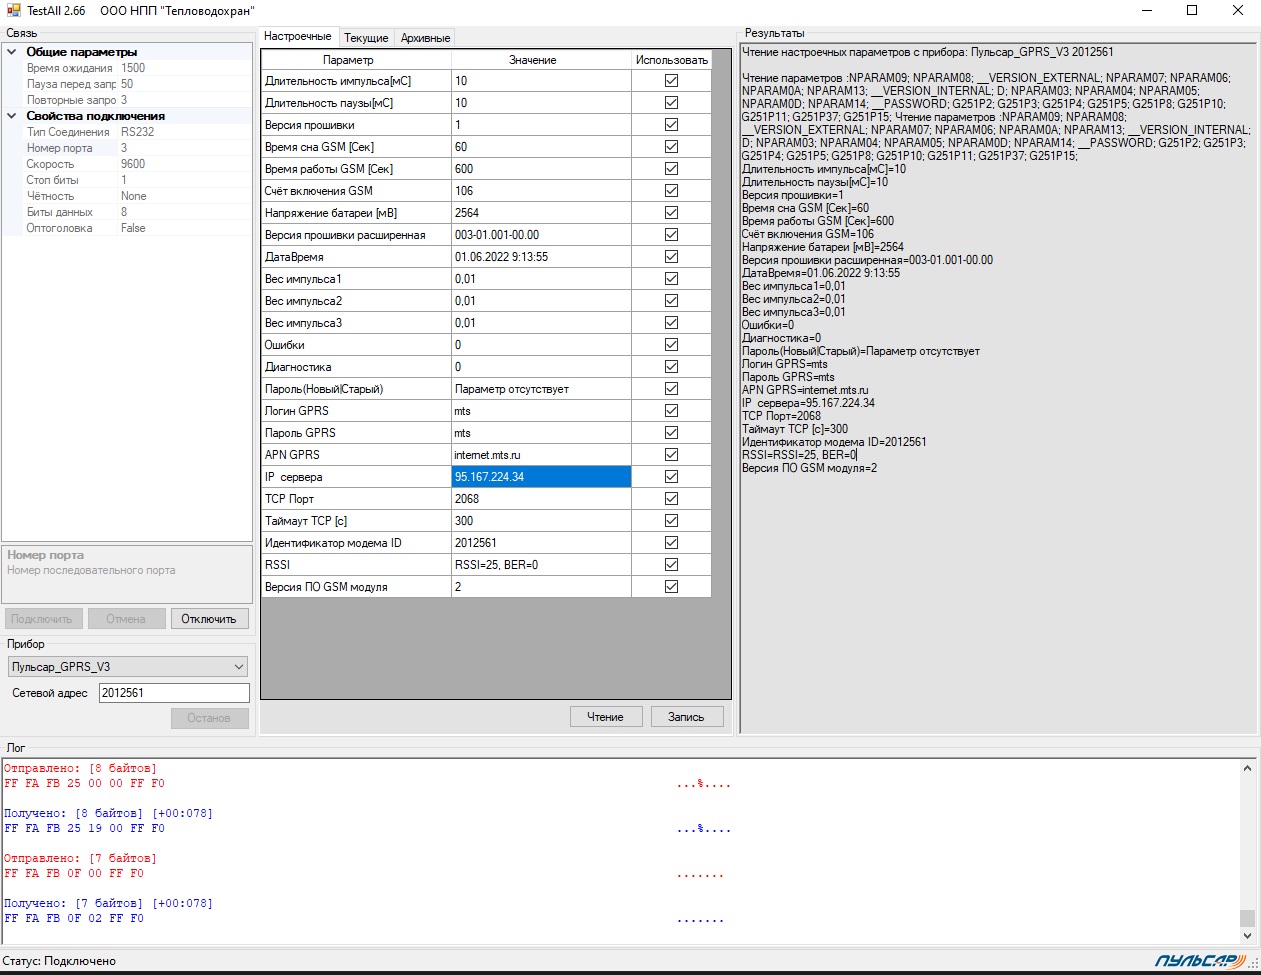Click Биты данных value 8
This screenshot has width=1261, height=975.
click(185, 212)
